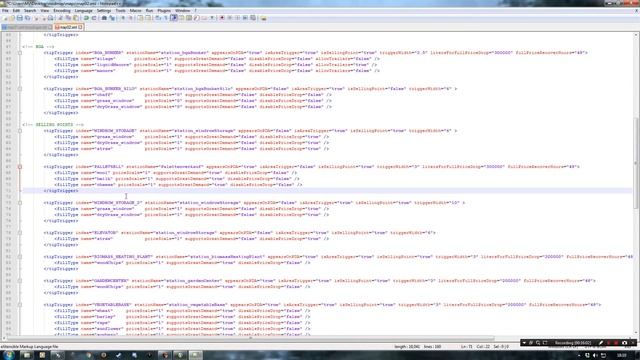Open the Edit menu
The image size is (640, 360).
(x=16, y=11)
